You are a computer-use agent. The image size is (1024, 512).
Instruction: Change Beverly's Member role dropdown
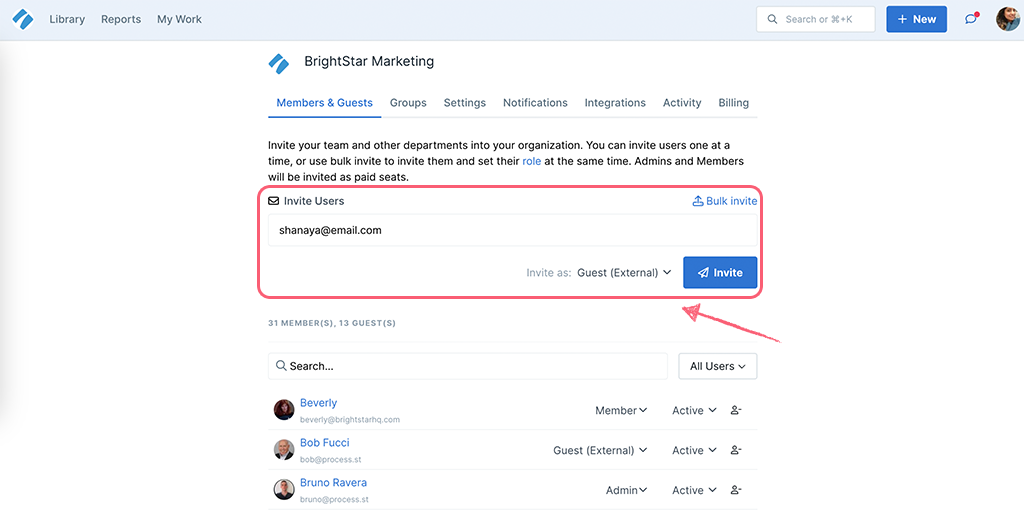(621, 410)
